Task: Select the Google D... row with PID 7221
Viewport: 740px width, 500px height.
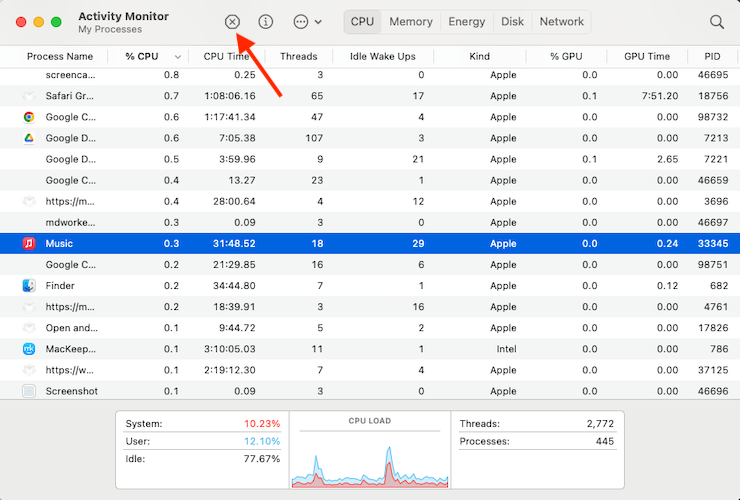Action: click(370, 159)
